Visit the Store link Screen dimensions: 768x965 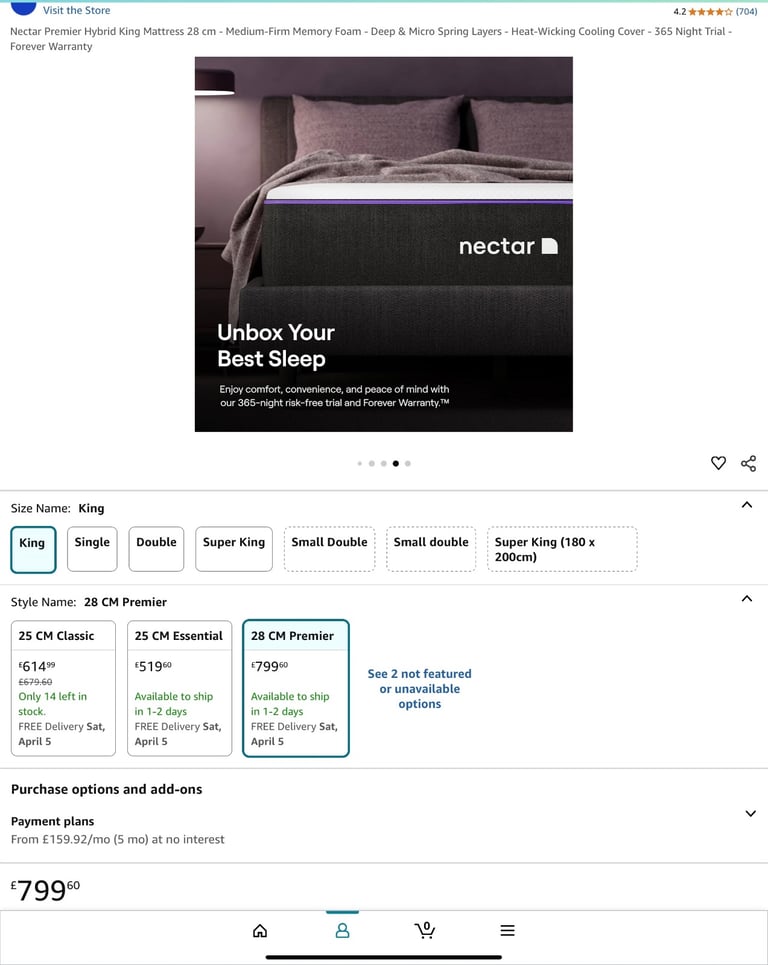tap(76, 10)
